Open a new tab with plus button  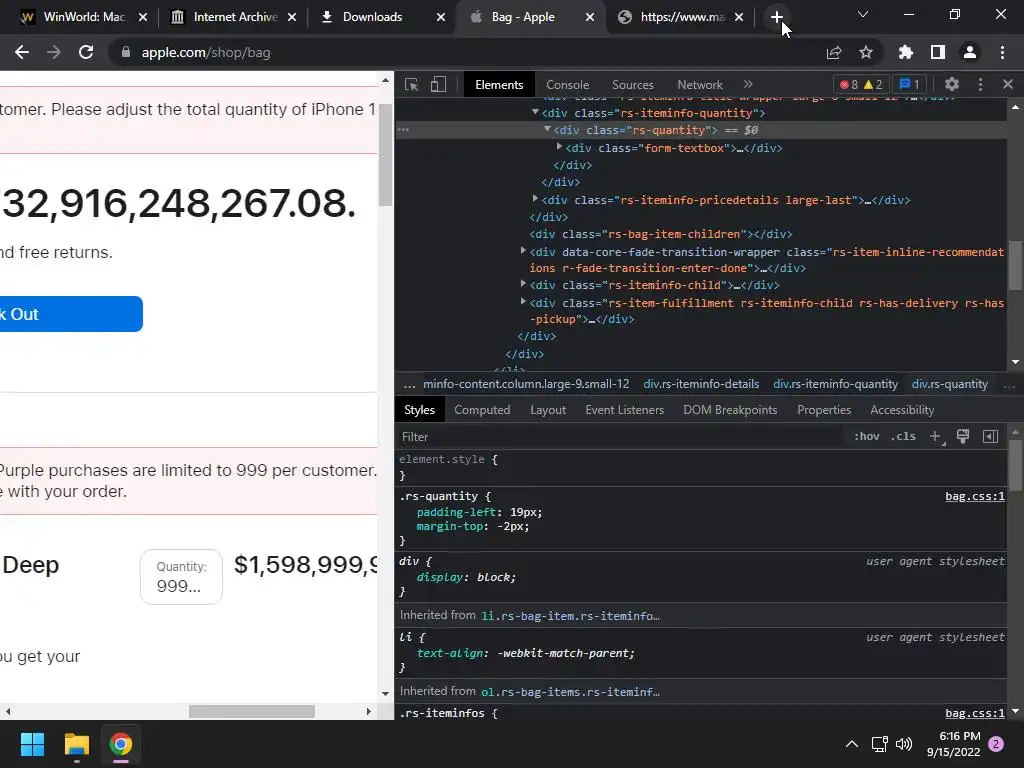(776, 17)
